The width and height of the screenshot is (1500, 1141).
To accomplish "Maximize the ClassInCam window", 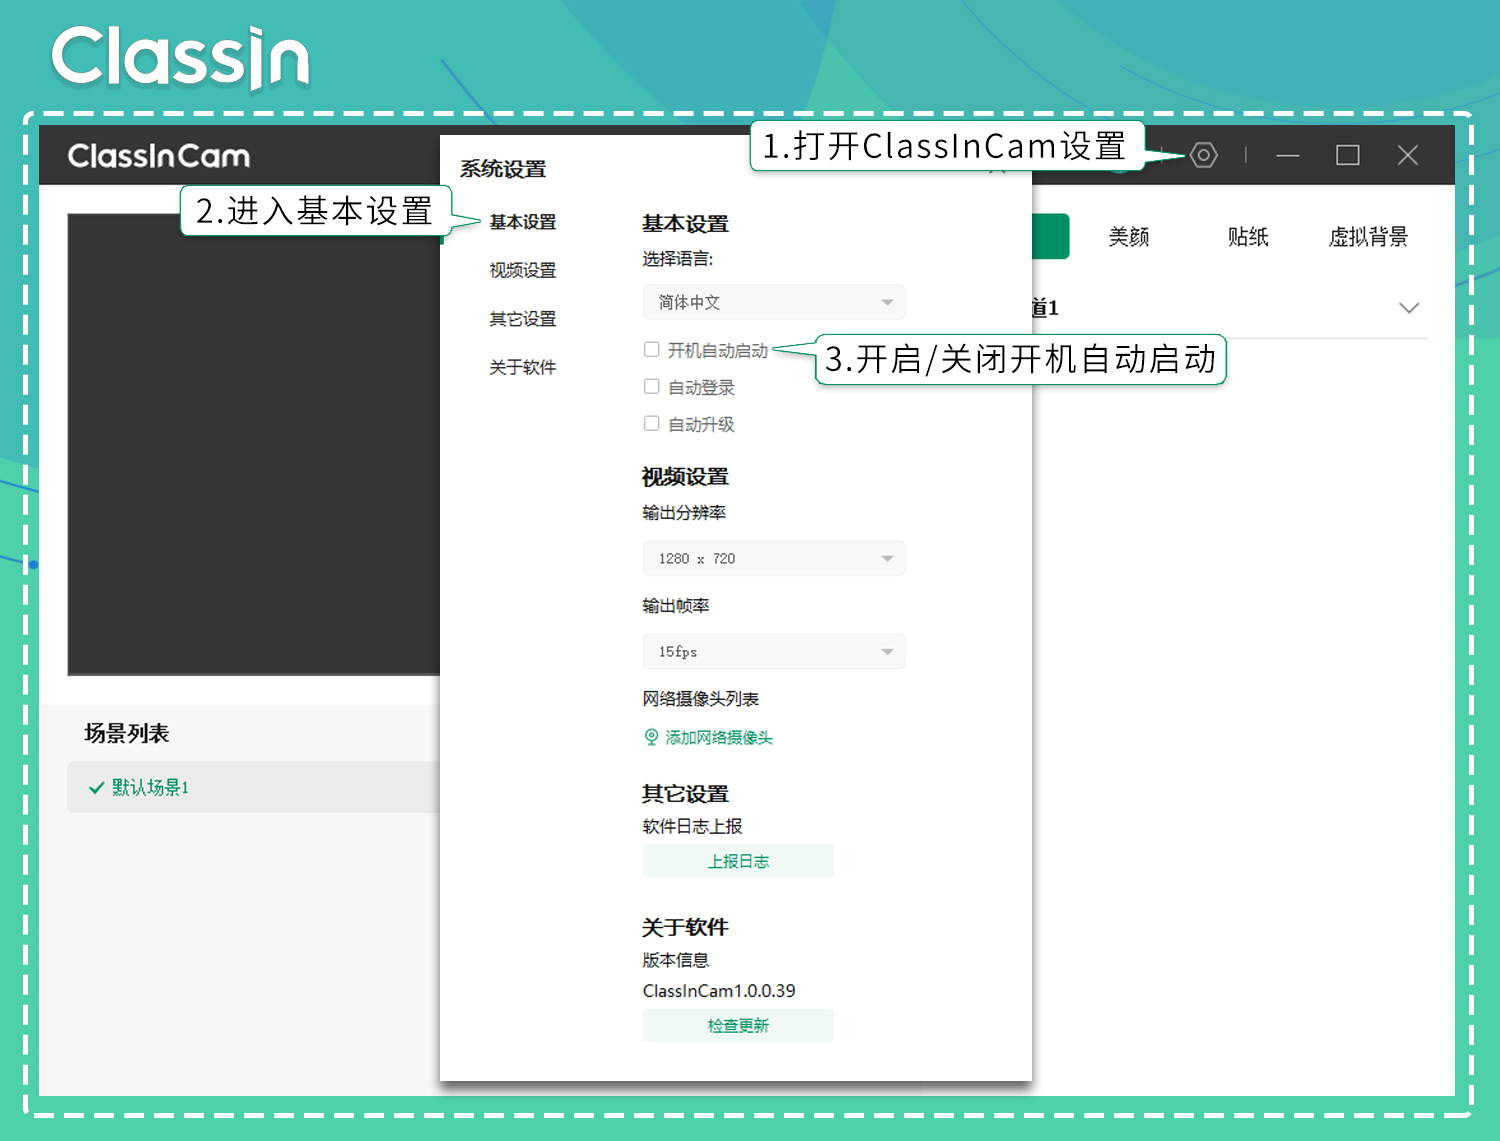I will [x=1348, y=155].
